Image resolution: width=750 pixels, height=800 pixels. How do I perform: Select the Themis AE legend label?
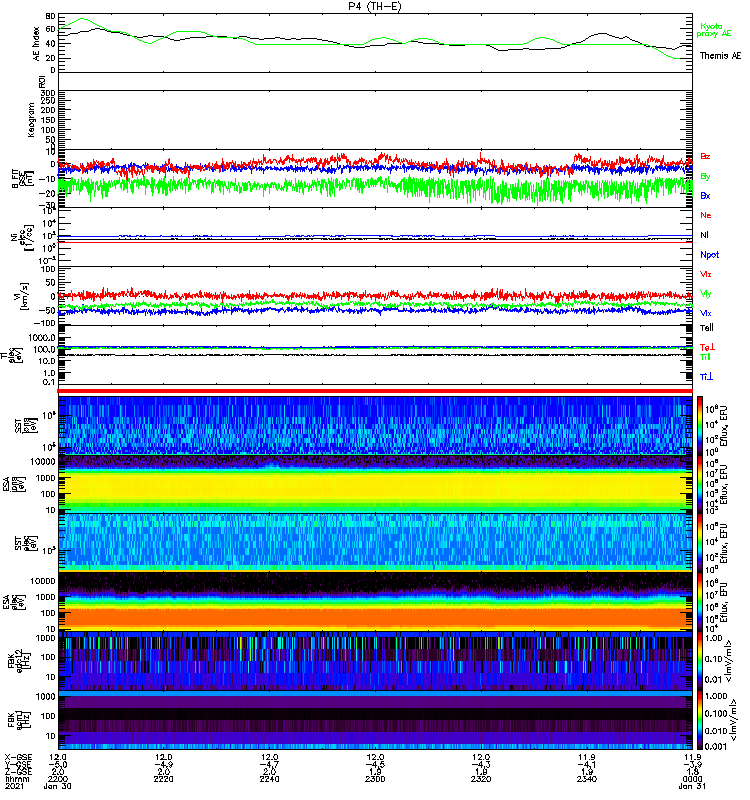720,56
